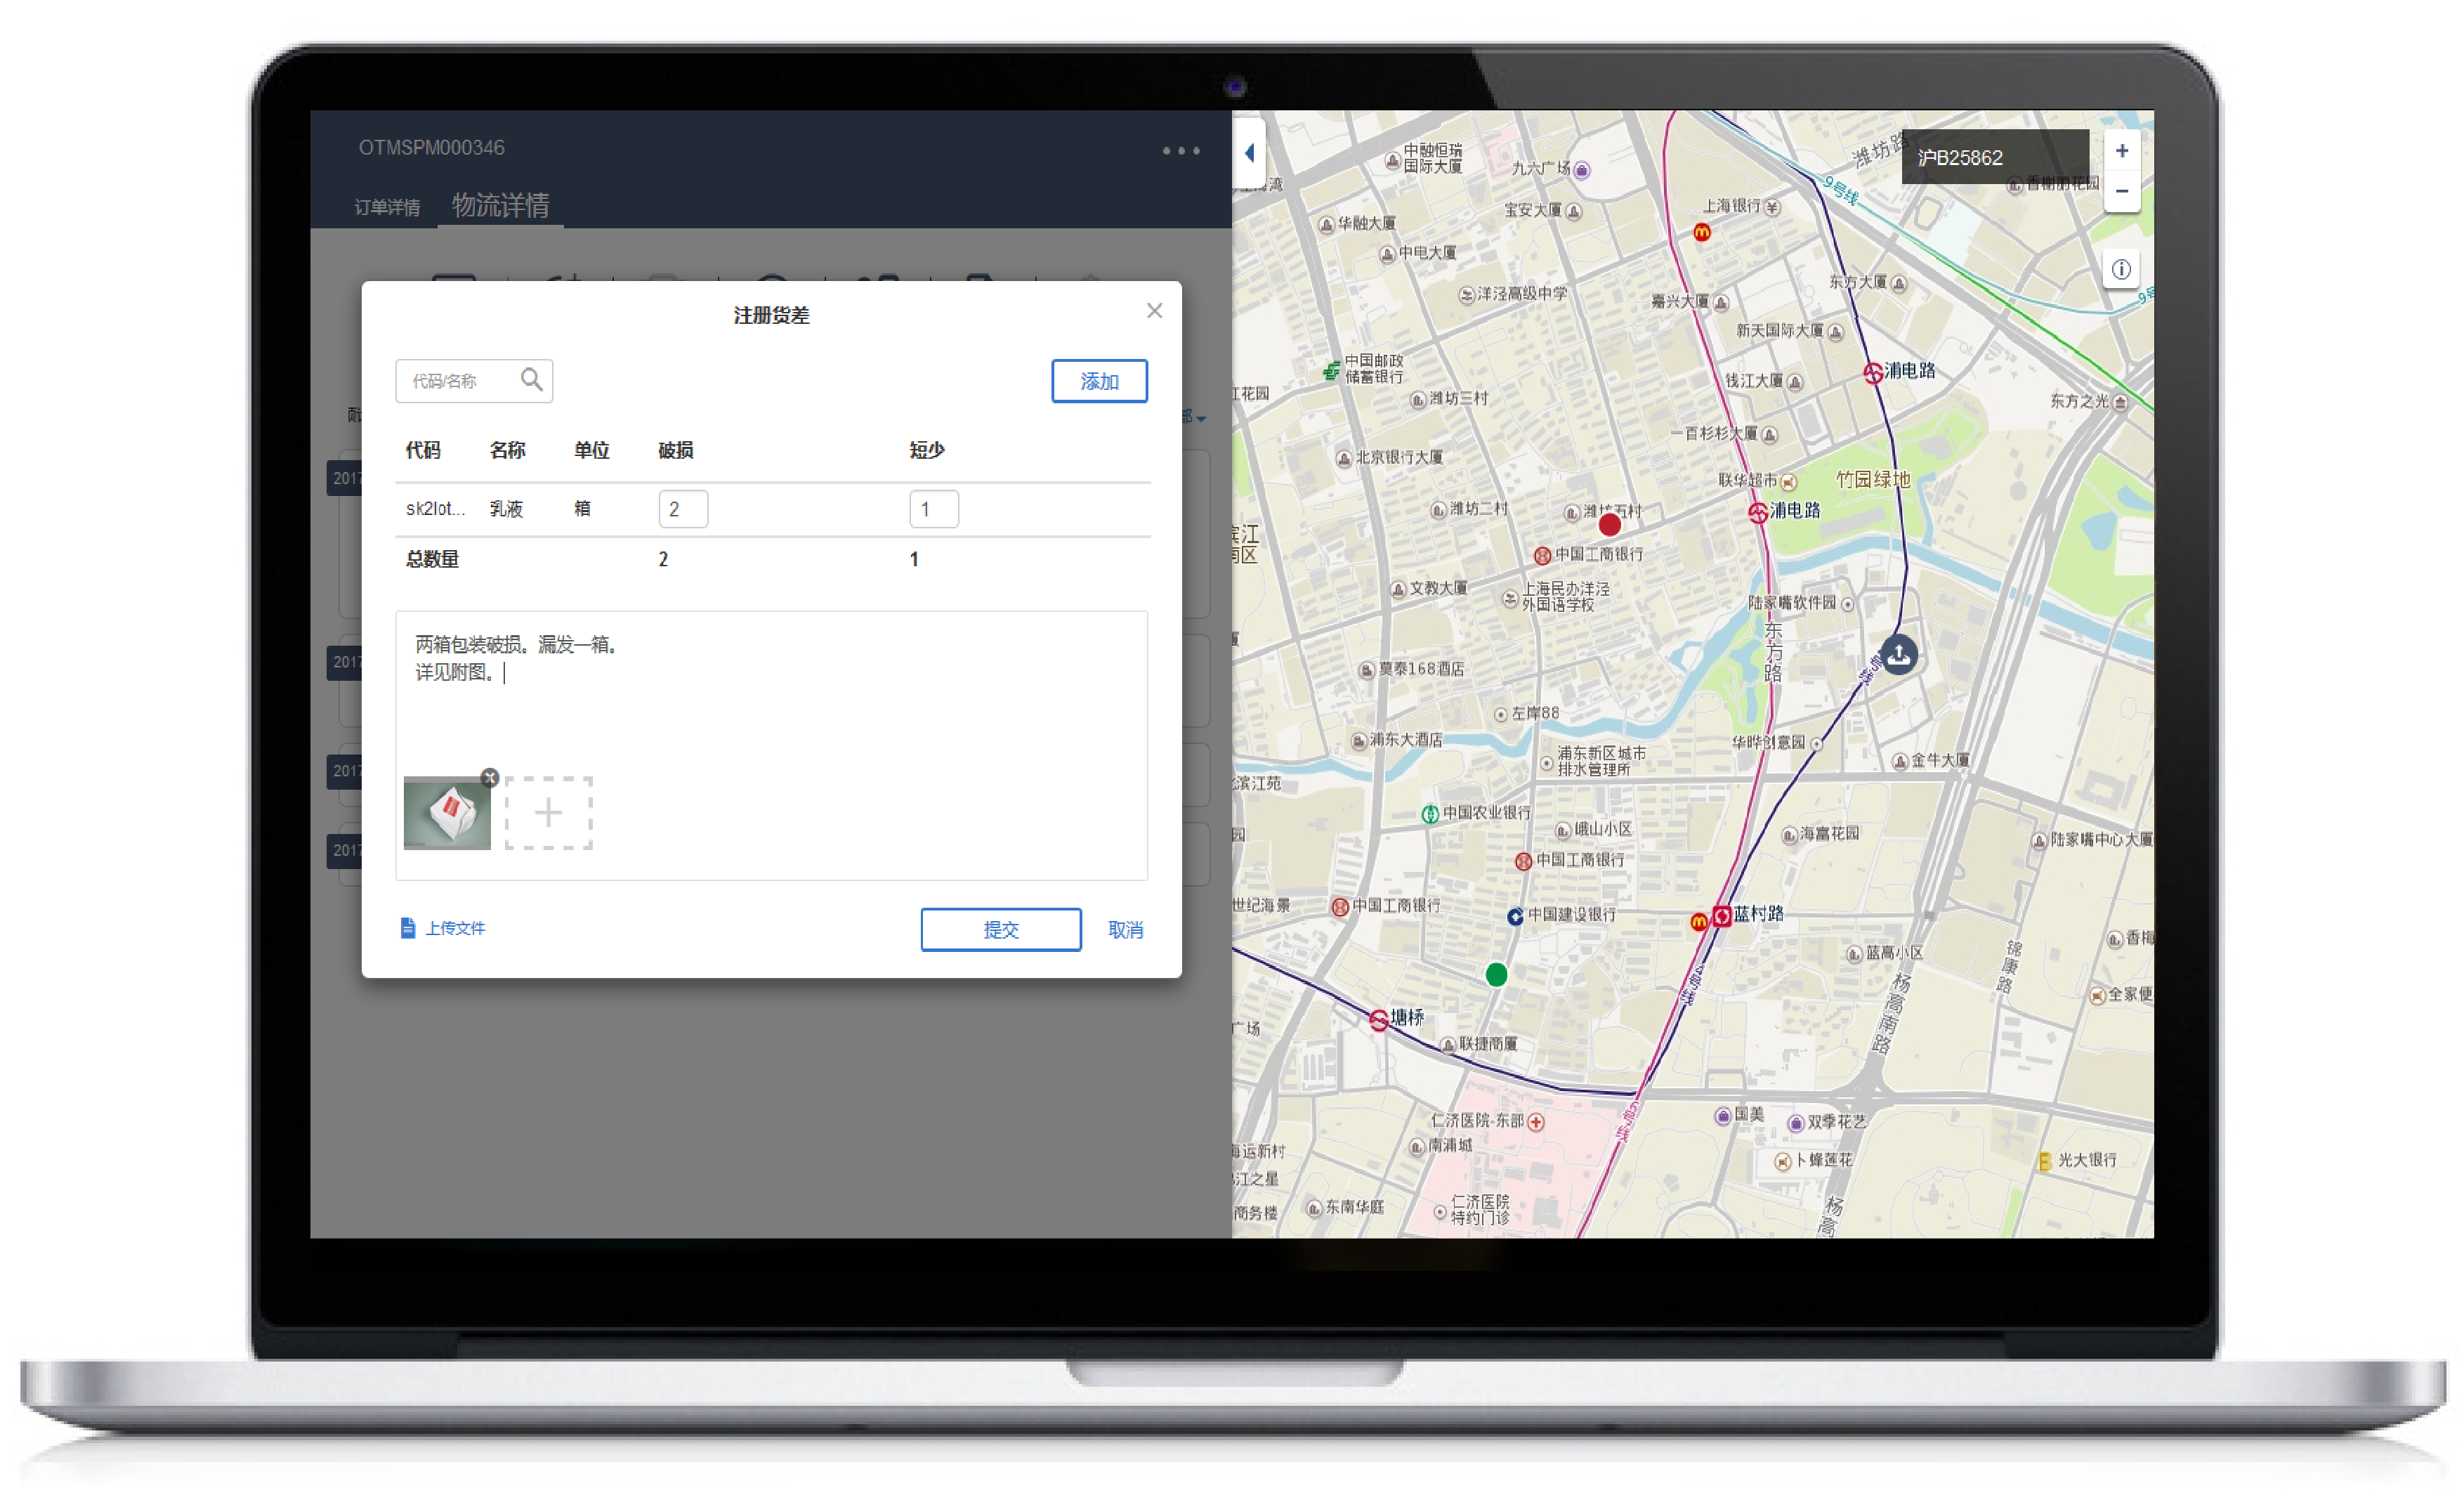The width and height of the screenshot is (2464, 1507).
Task: Click the 破损 quantity input field
Action: [x=683, y=509]
